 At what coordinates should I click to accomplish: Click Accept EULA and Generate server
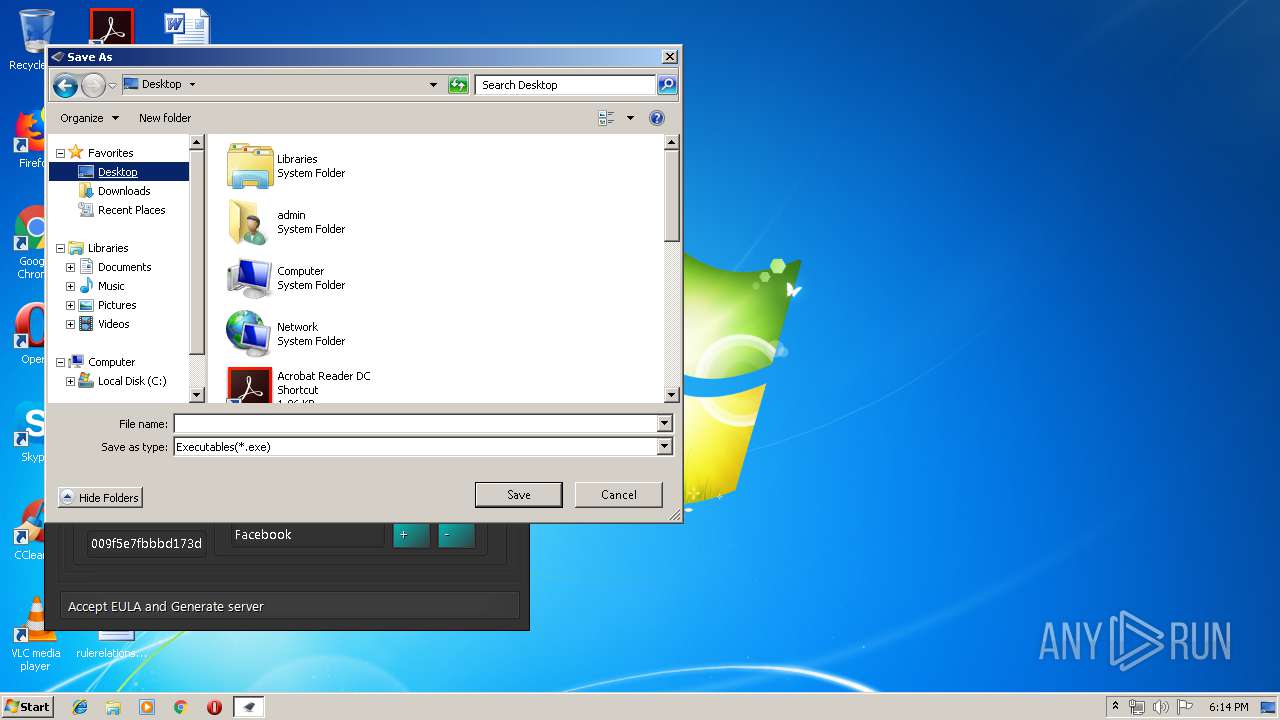click(x=290, y=606)
